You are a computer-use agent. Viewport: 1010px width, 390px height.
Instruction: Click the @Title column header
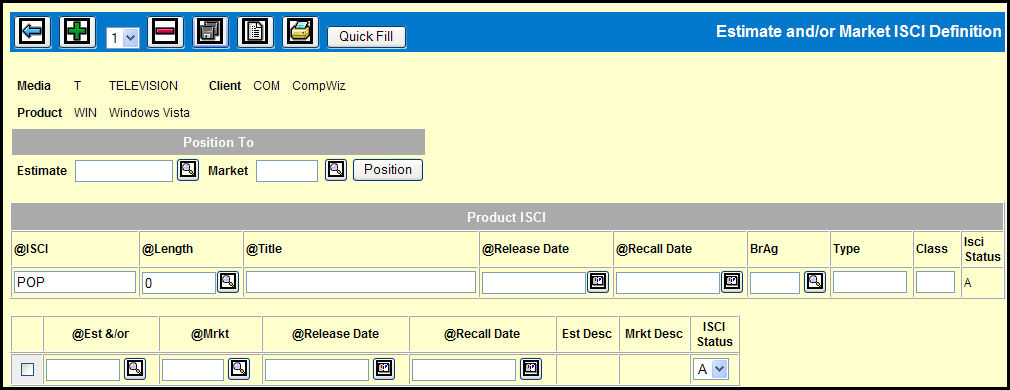(x=263, y=249)
